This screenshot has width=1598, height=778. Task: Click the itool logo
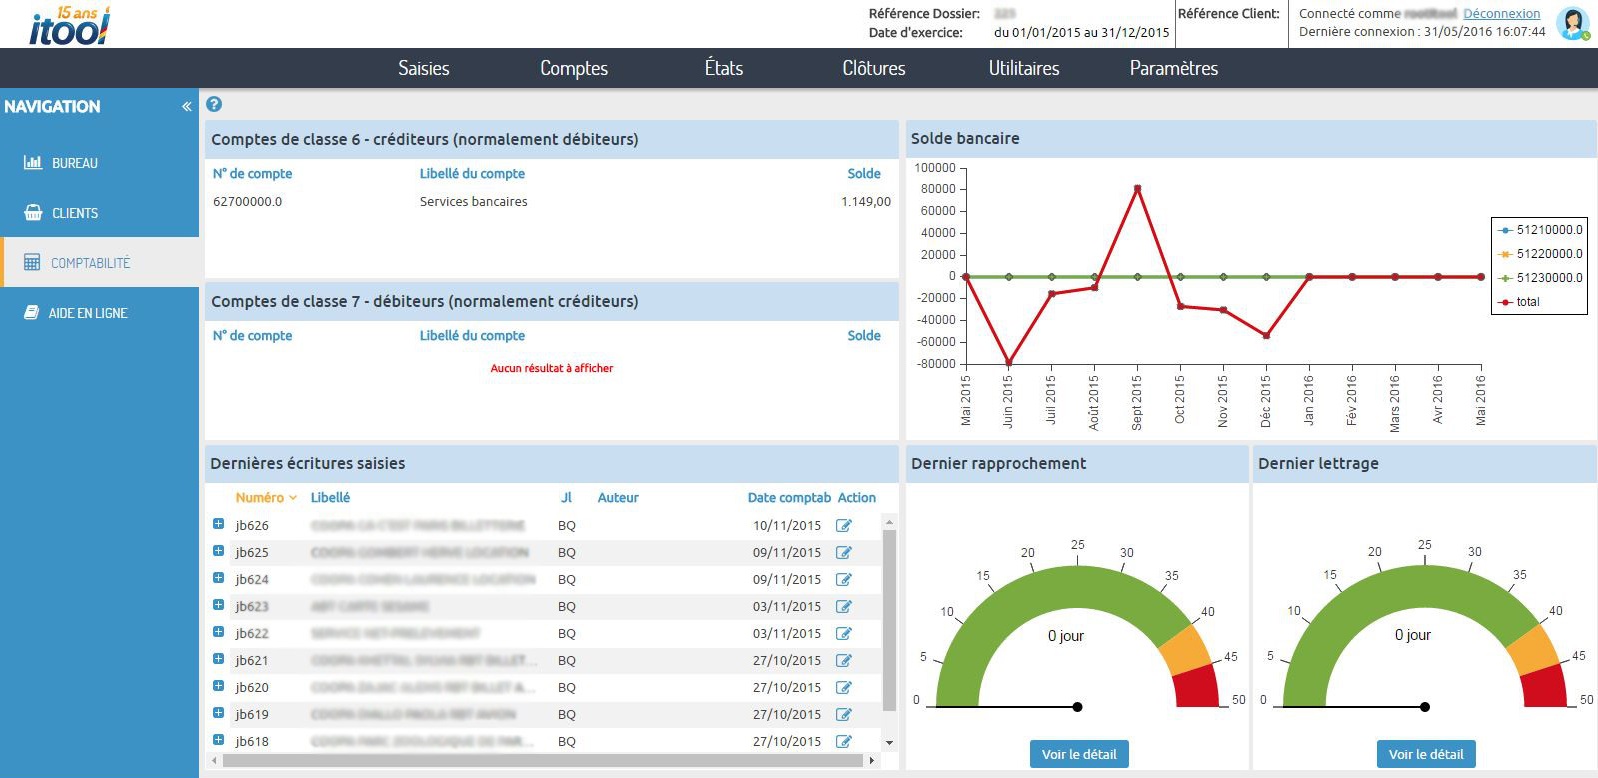(69, 26)
